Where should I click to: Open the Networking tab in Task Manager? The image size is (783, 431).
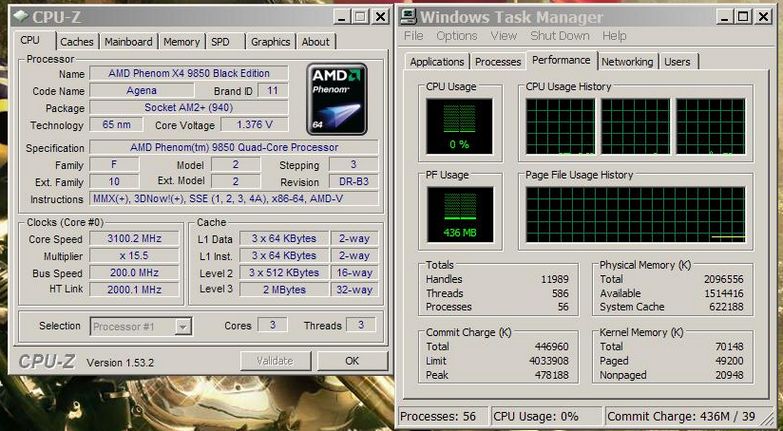[x=627, y=62]
